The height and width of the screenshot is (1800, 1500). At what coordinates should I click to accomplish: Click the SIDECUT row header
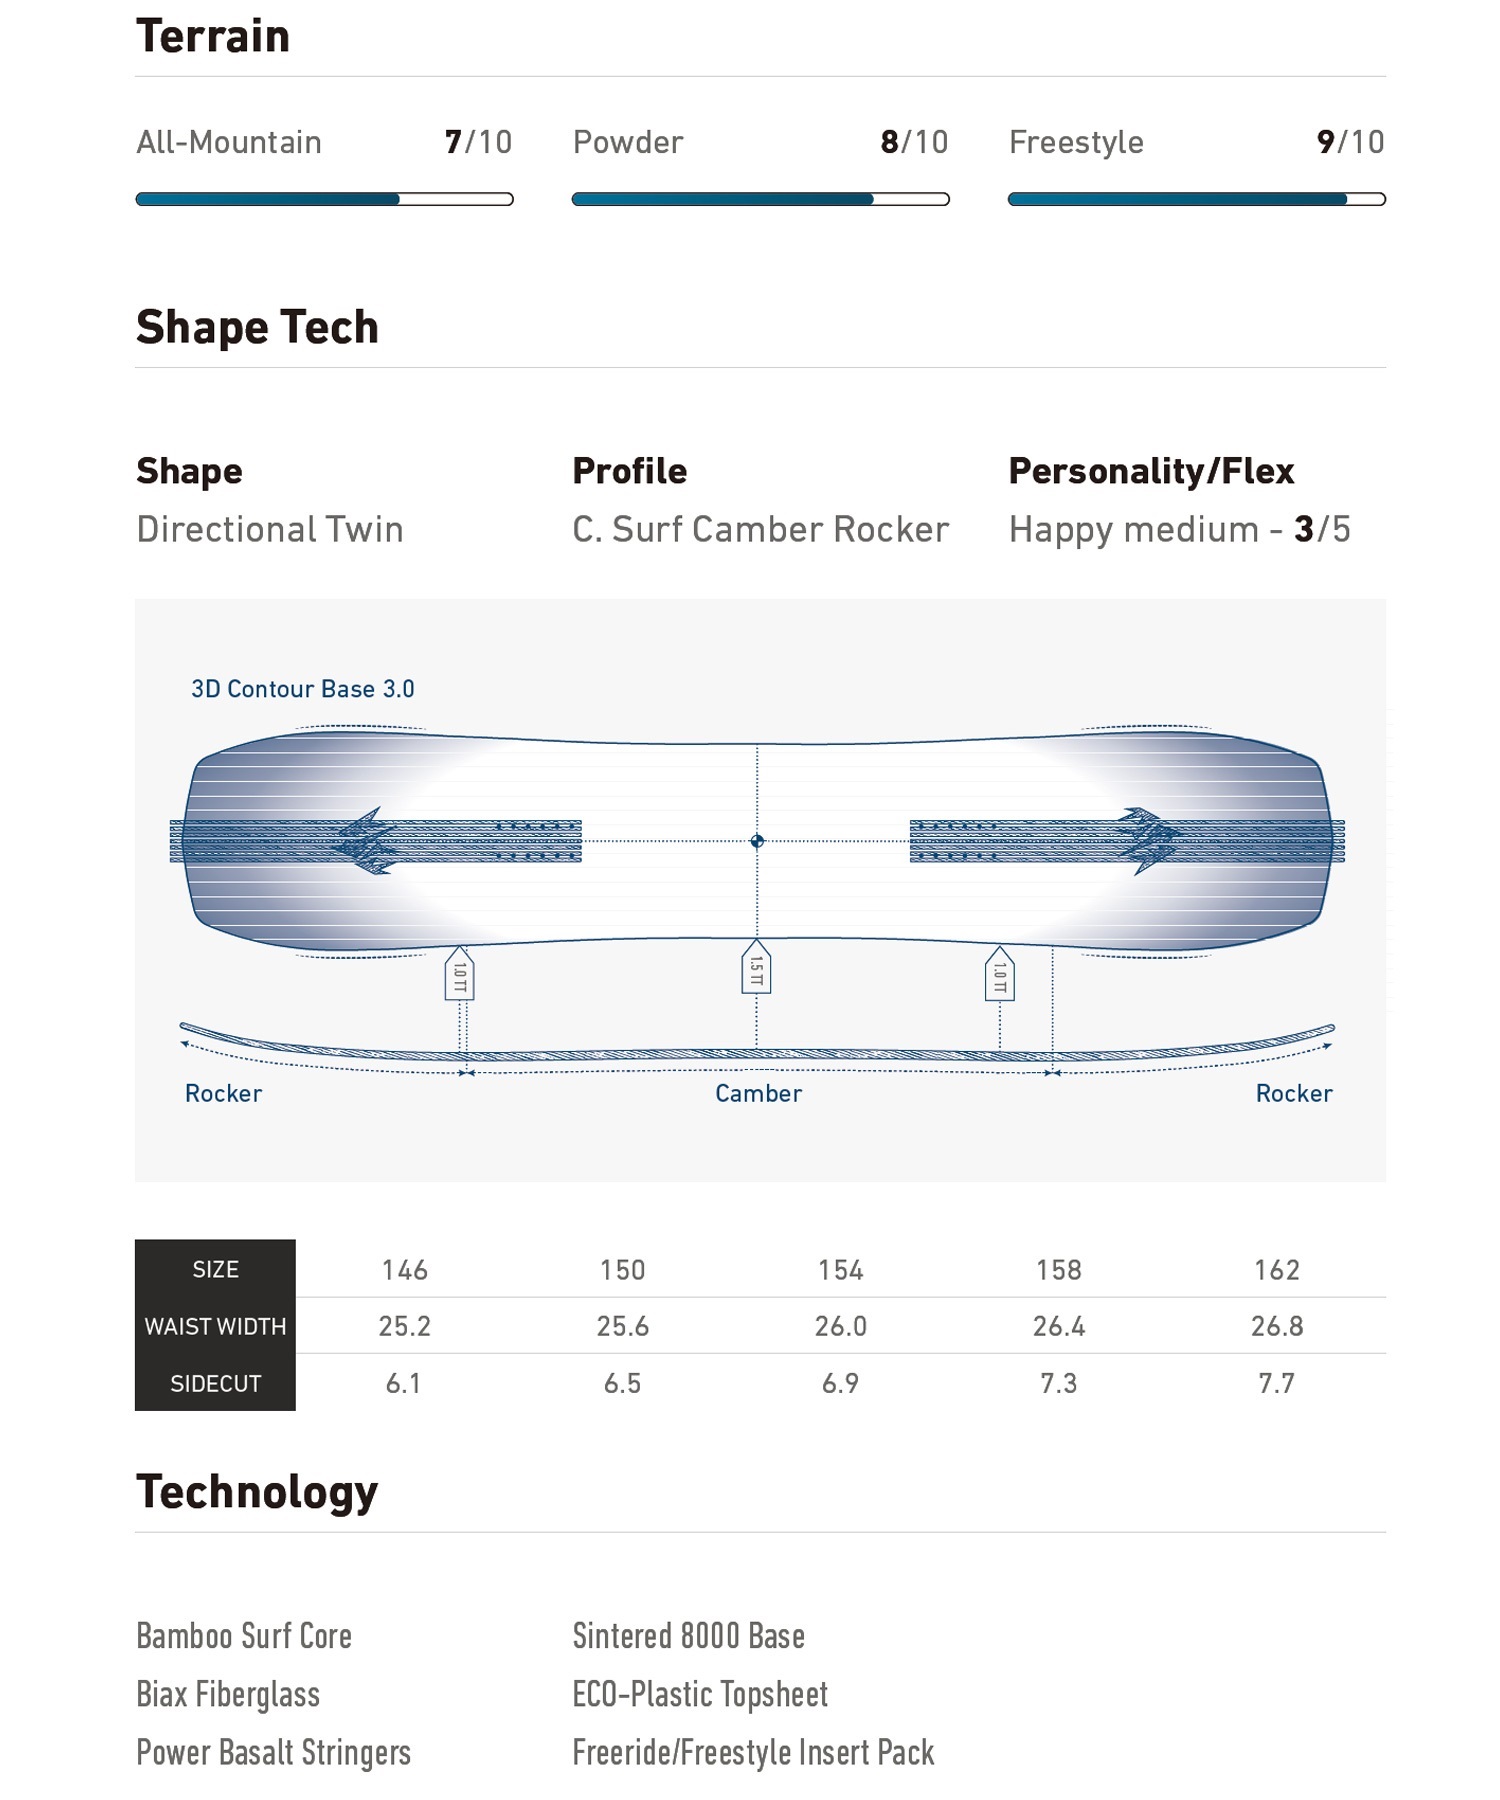[x=215, y=1383]
